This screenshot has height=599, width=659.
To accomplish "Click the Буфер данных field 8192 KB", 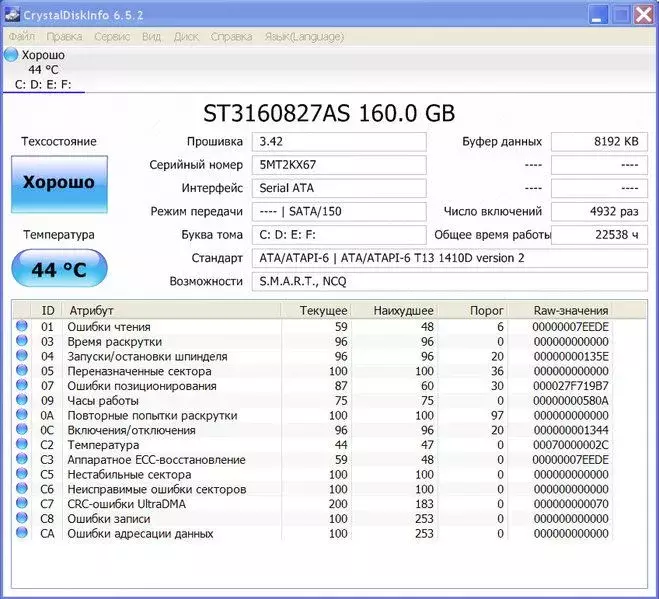I will pyautogui.click(x=599, y=142).
